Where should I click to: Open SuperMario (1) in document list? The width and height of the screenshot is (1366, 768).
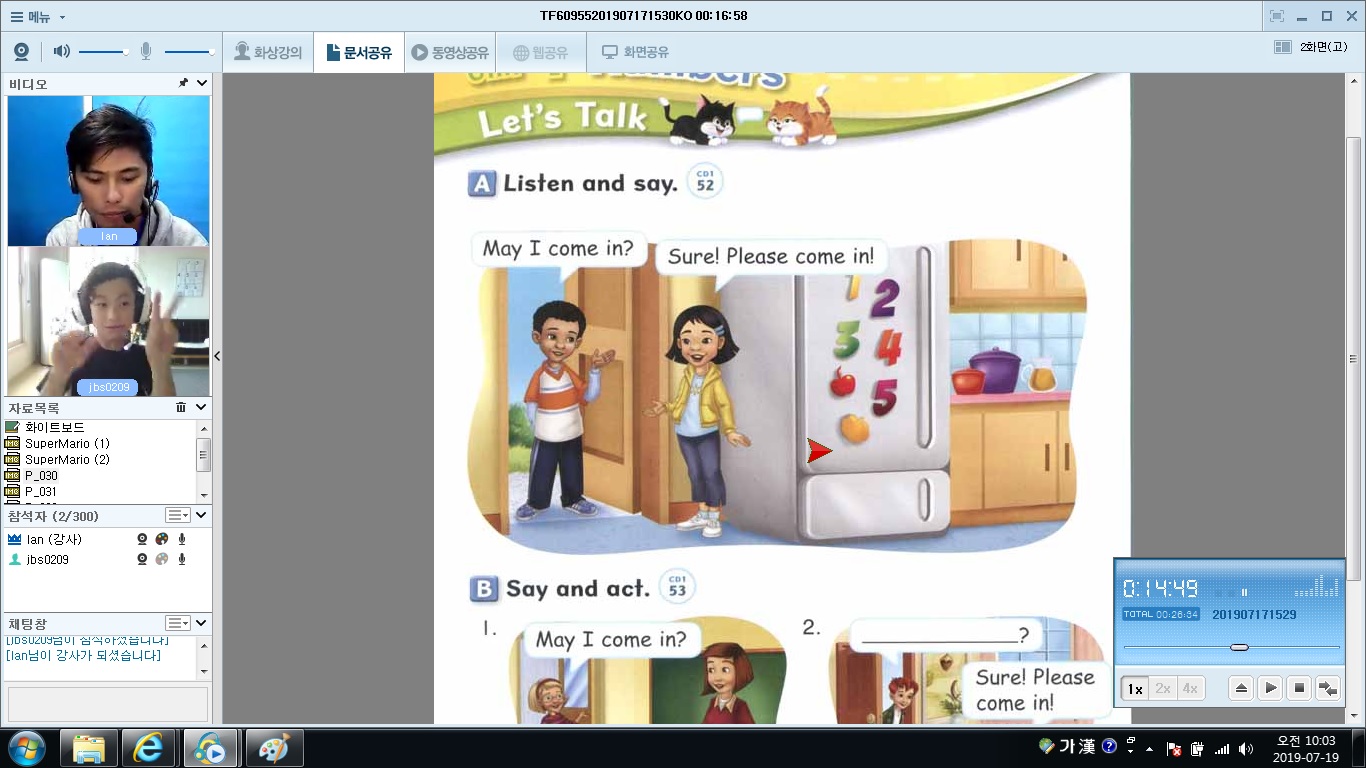pos(67,443)
